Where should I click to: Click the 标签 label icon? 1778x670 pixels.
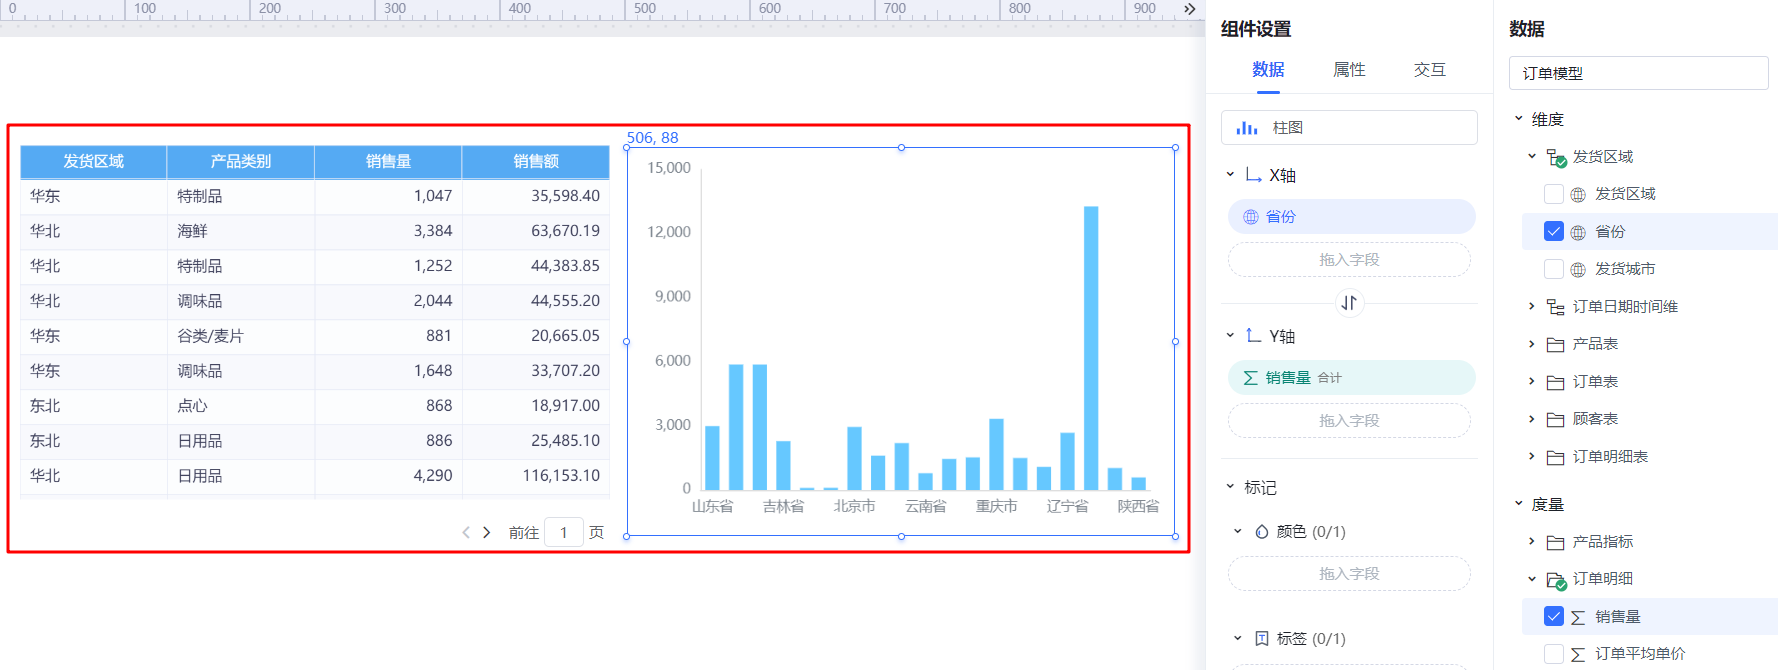coord(1262,638)
